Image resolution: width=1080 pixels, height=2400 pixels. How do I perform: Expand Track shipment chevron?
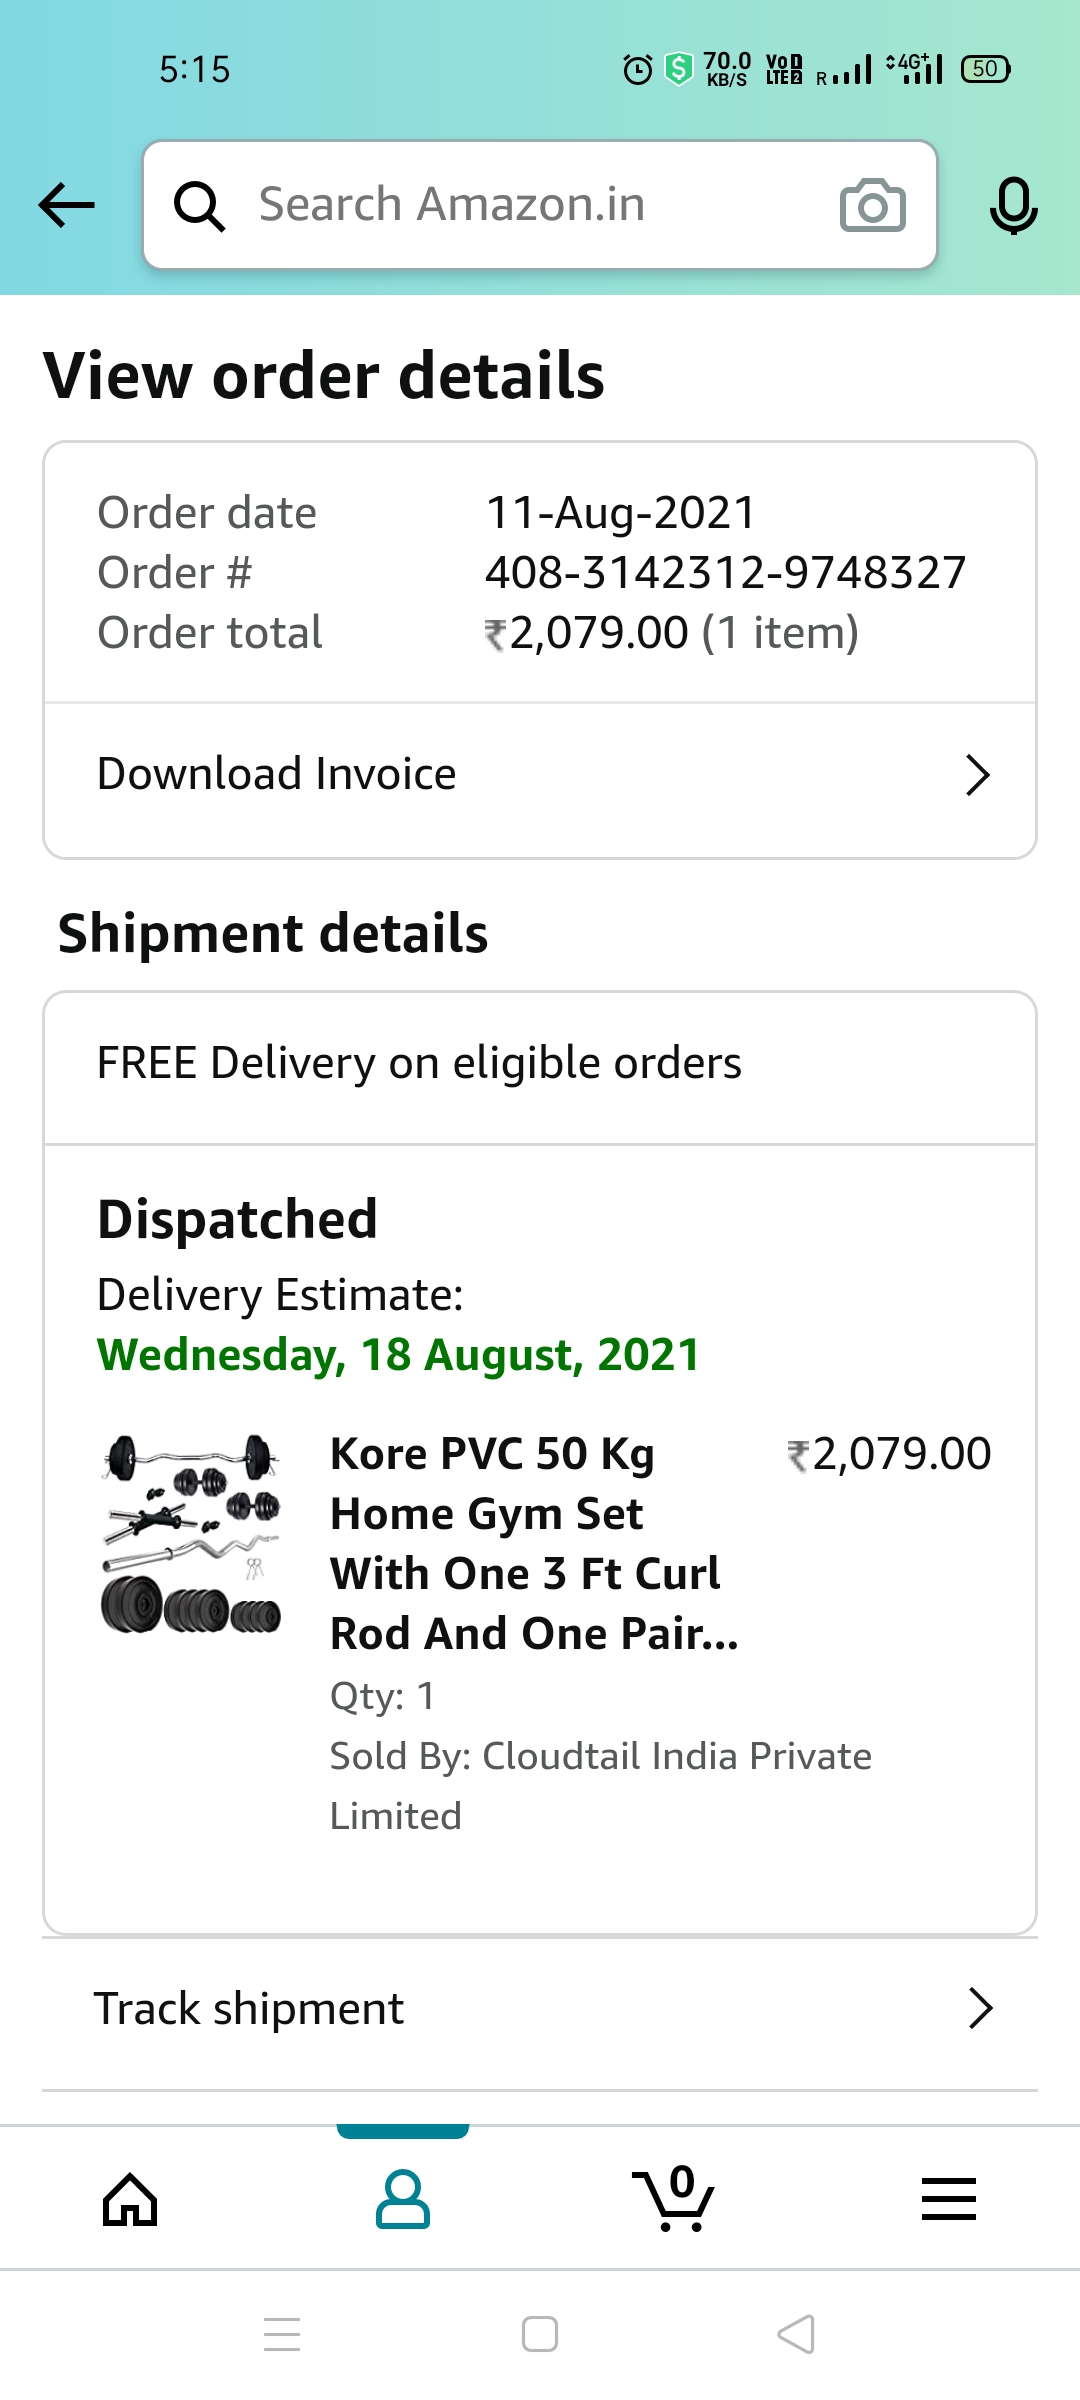(980, 2008)
